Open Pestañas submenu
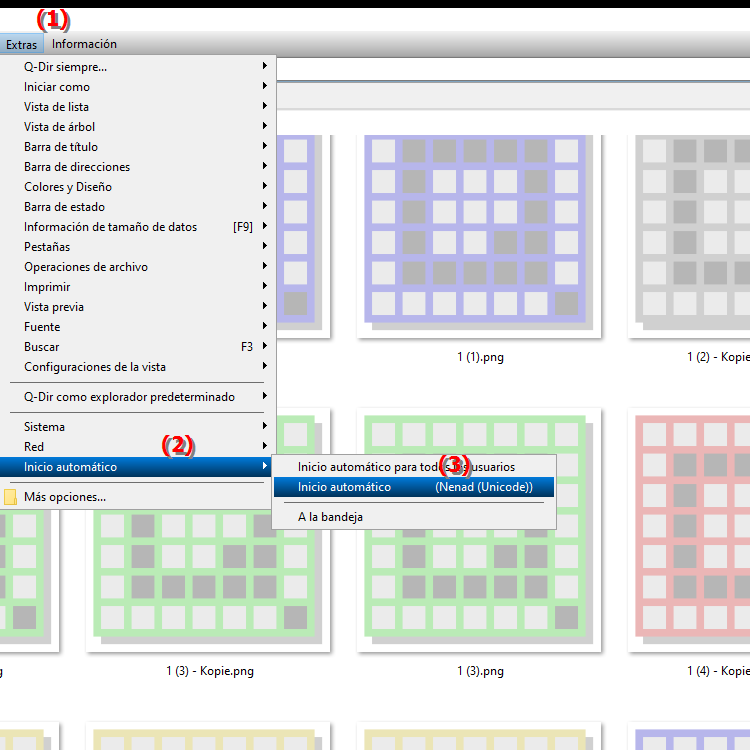750x750 pixels. pyautogui.click(x=138, y=247)
